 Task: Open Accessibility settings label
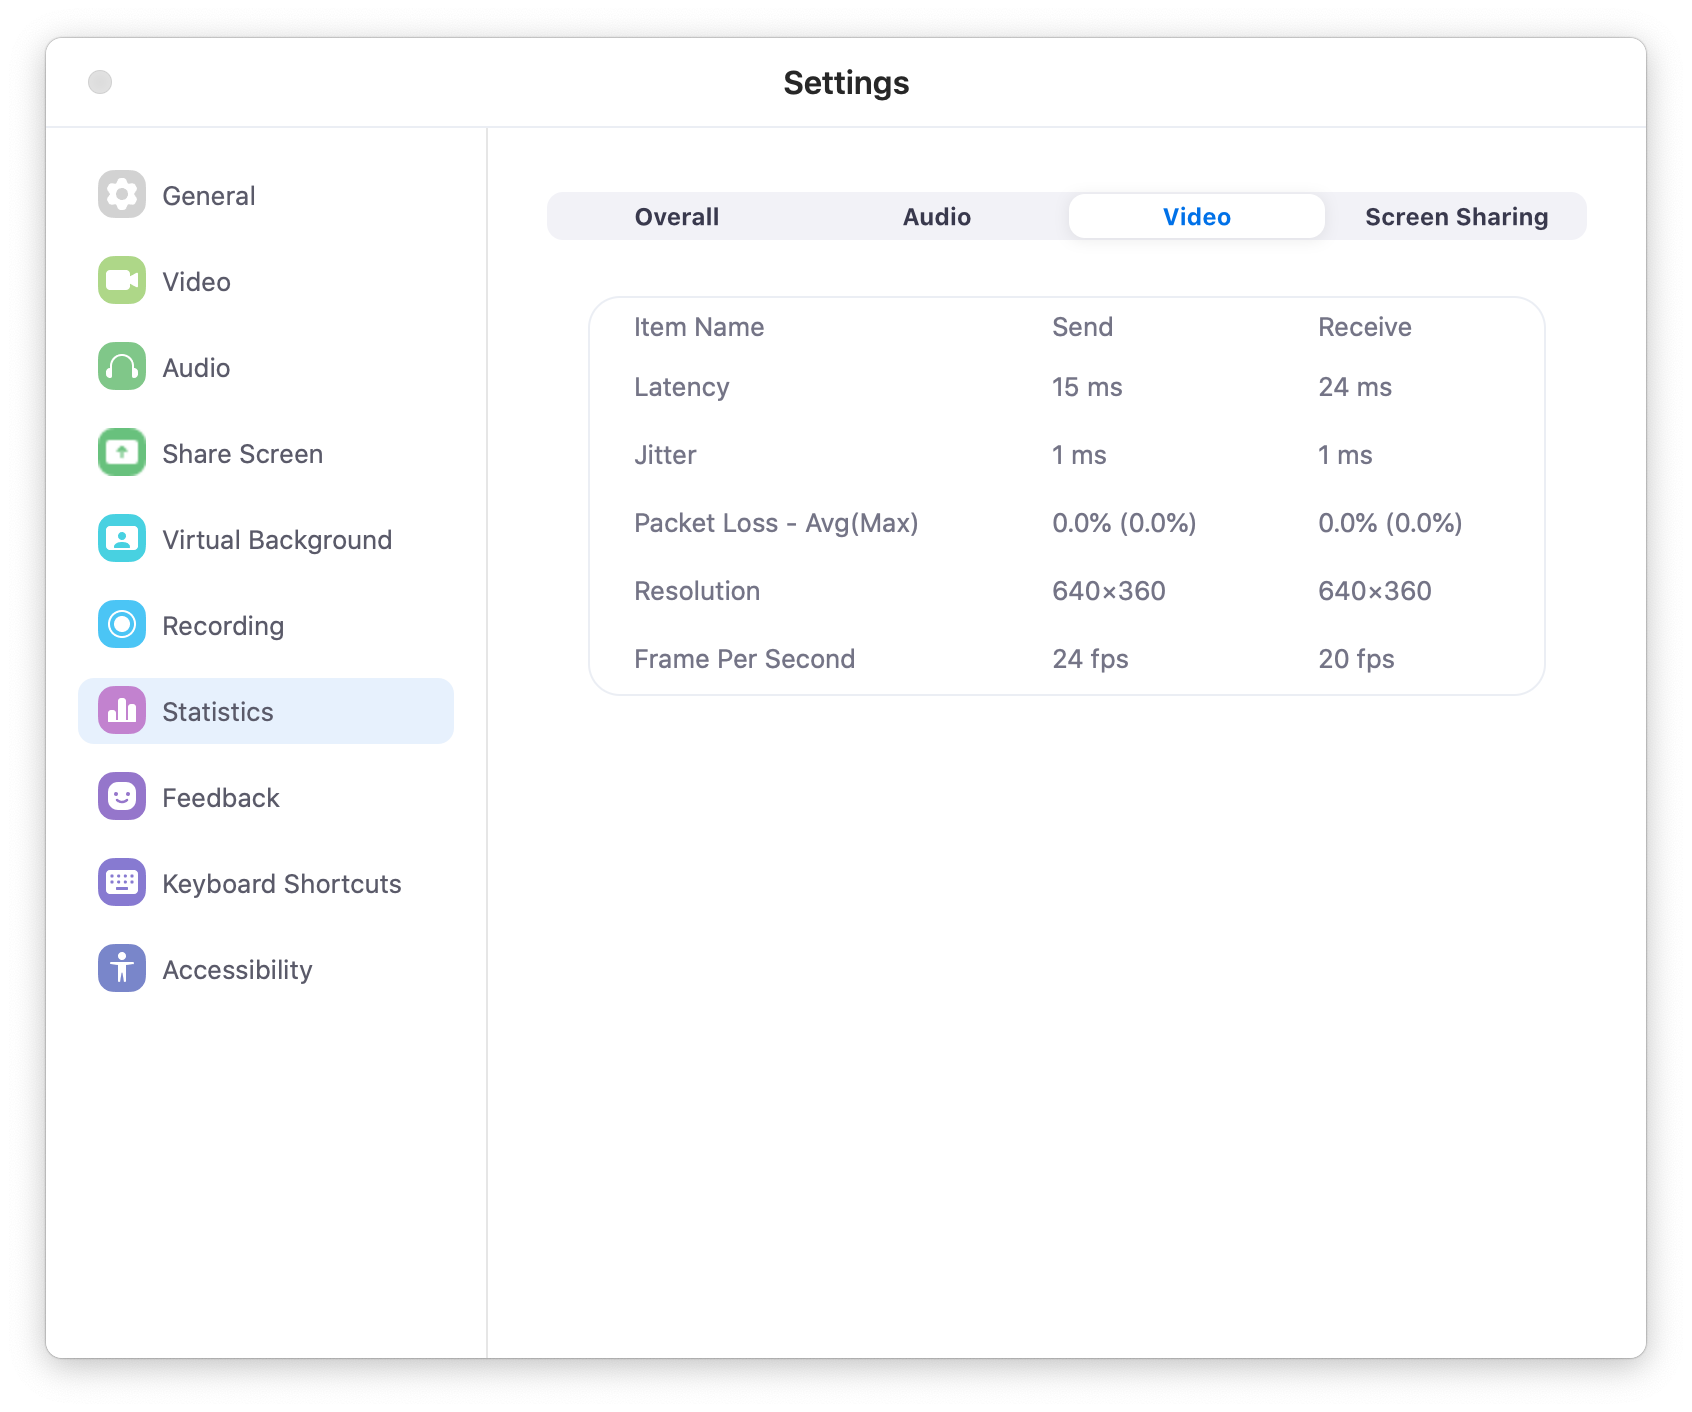pos(238,970)
